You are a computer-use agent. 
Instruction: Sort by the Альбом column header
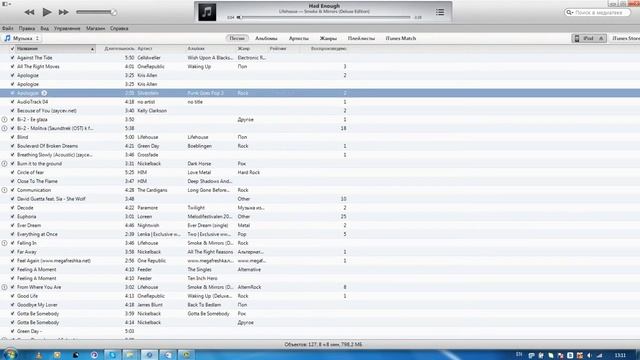[x=196, y=49]
